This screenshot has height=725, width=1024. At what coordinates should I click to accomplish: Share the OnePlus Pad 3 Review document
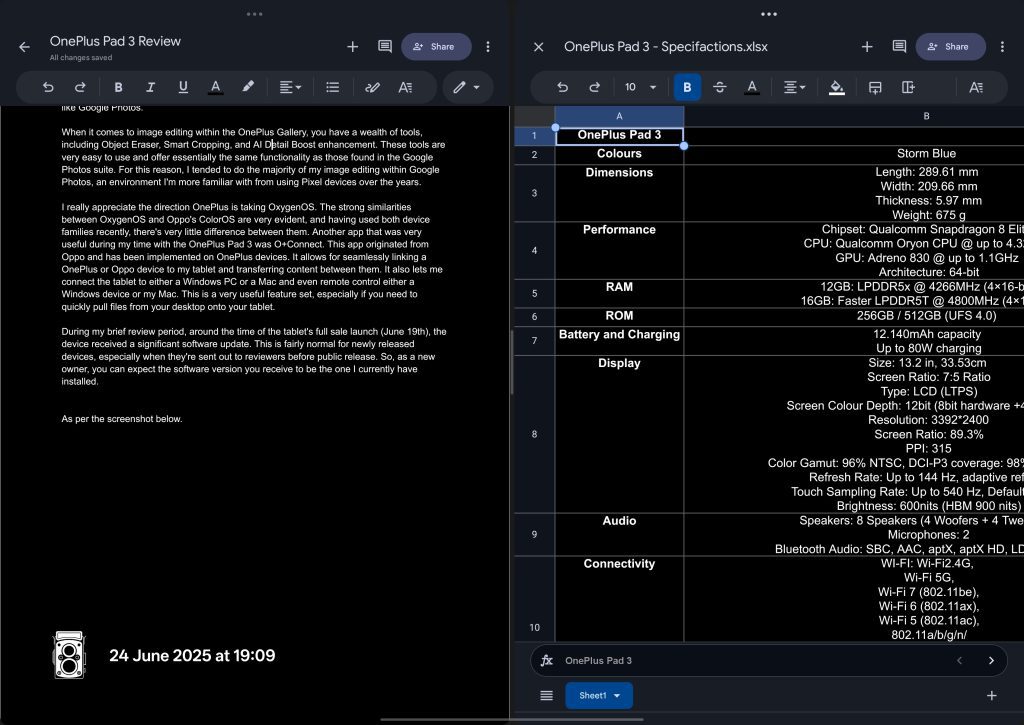(x=436, y=46)
